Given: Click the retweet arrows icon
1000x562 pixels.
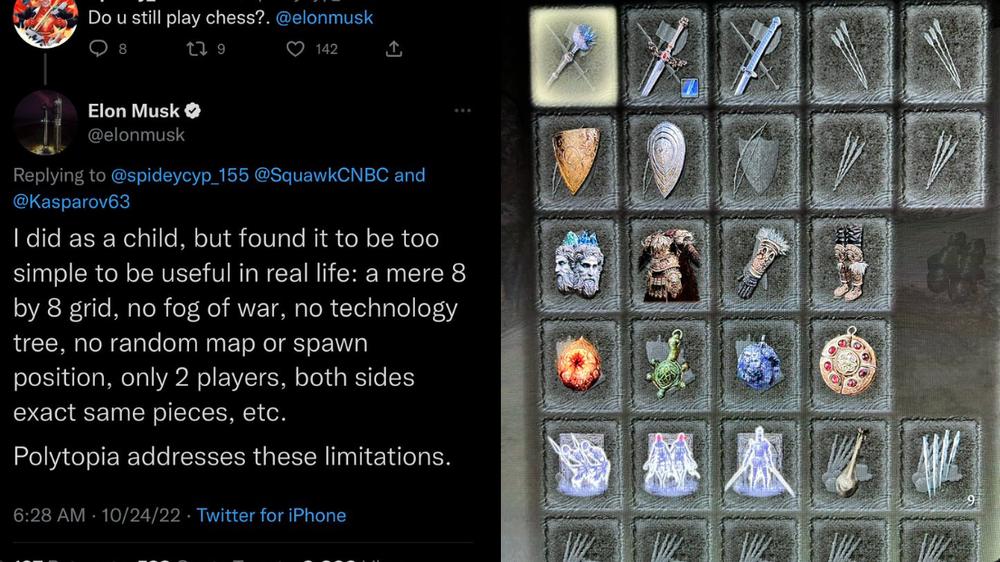Looking at the screenshot, I should coord(196,48).
